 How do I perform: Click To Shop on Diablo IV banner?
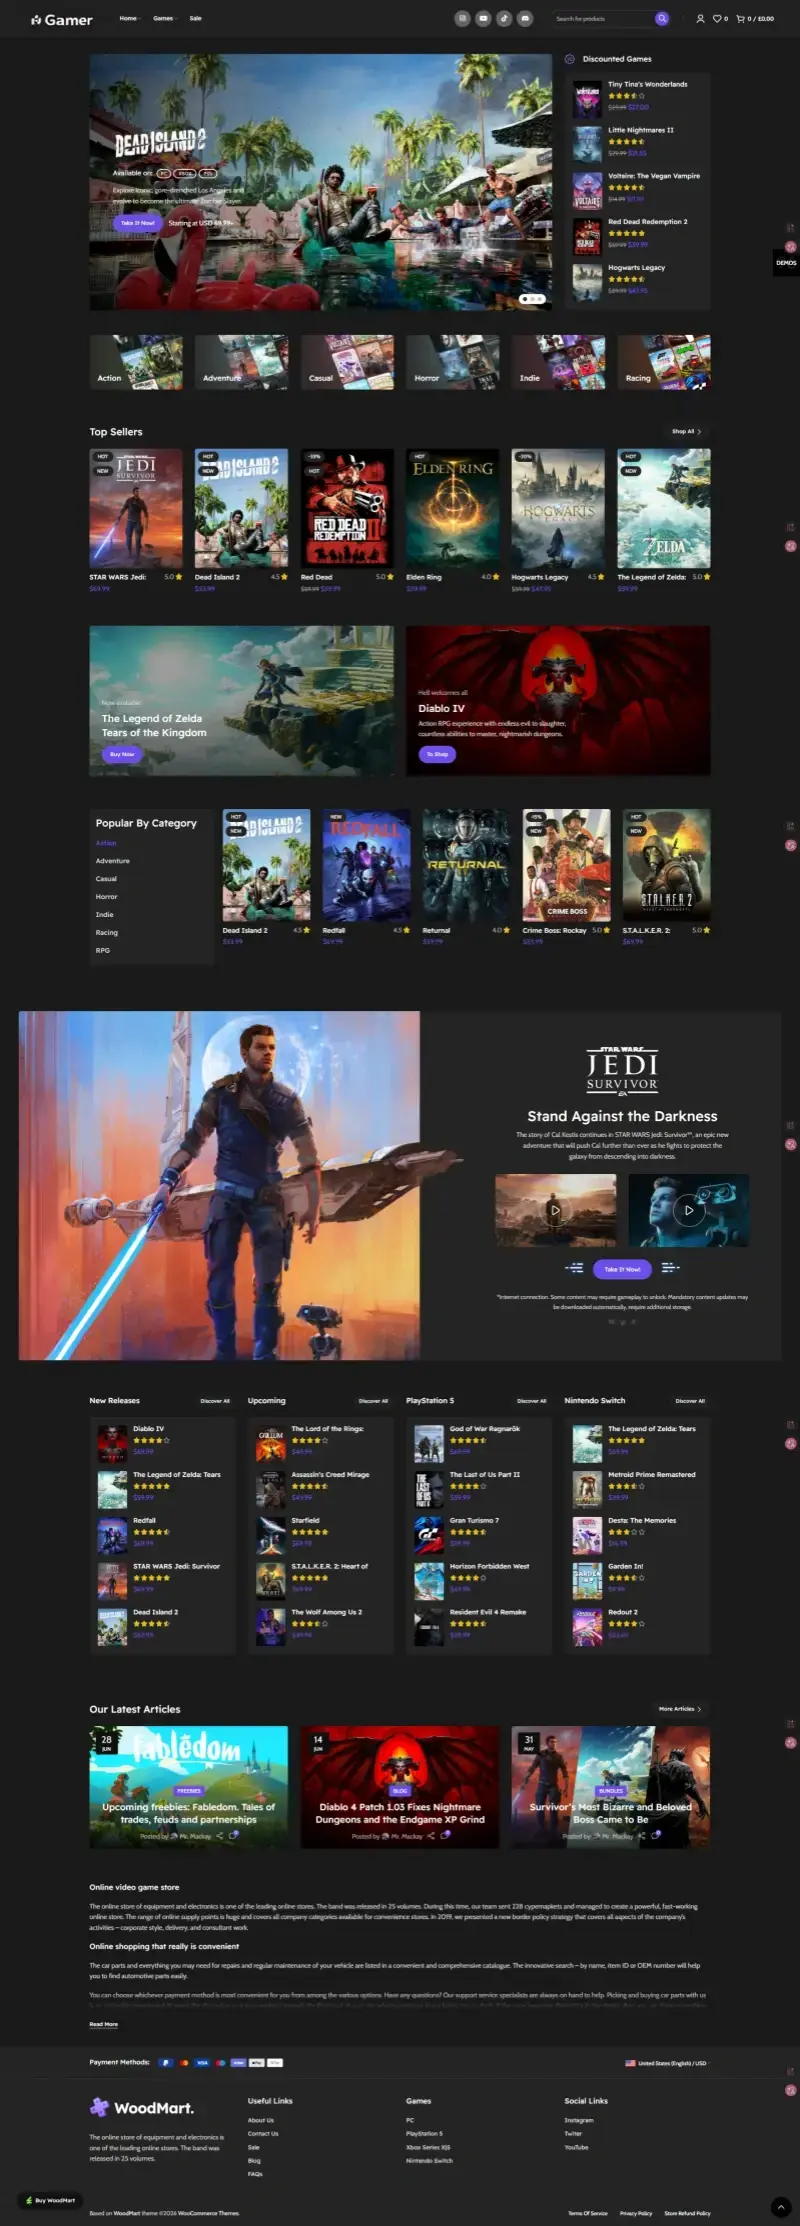click(x=437, y=754)
